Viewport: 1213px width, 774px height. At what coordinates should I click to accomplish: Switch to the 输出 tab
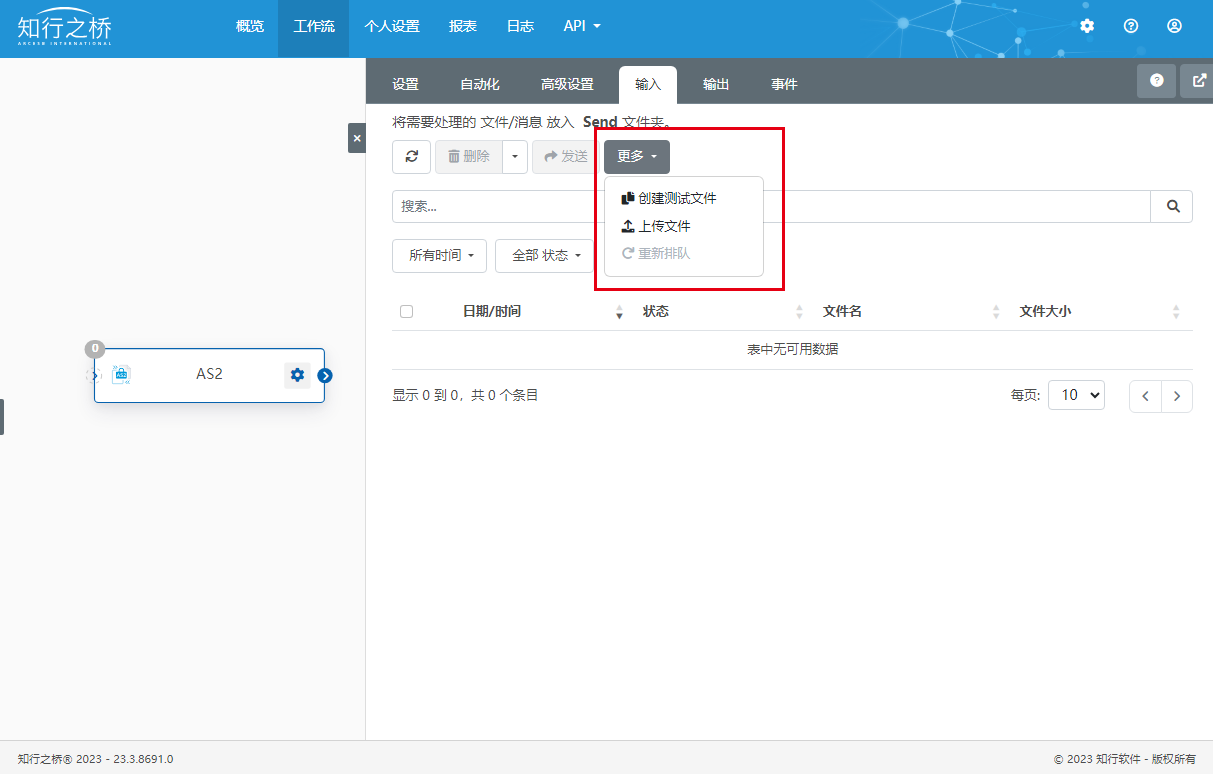pos(716,85)
